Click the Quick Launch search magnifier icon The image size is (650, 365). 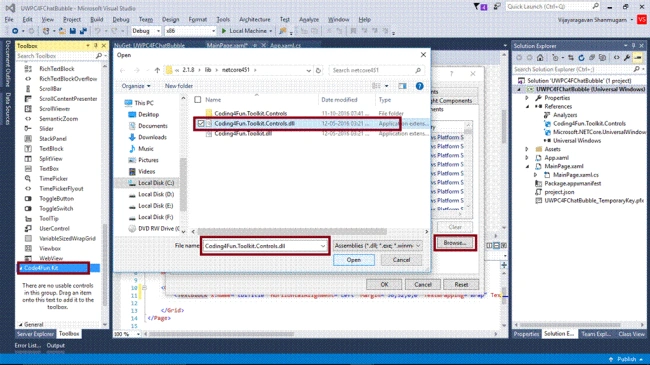595,6
